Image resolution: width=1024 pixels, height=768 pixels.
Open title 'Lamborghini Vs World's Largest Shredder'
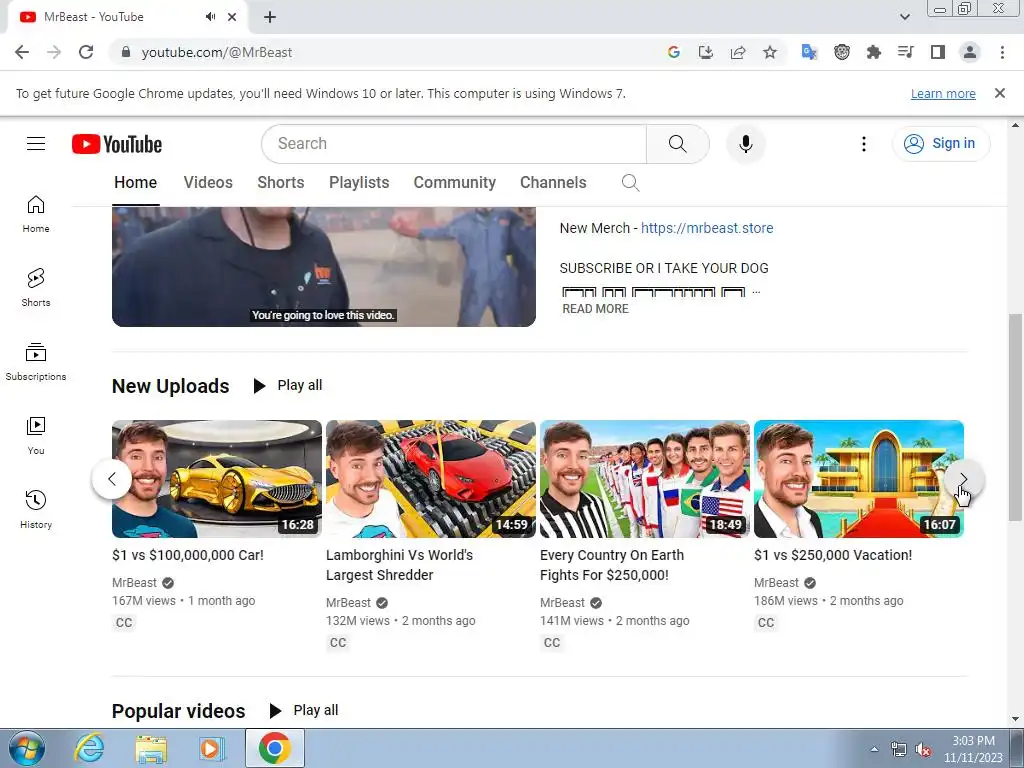[399, 565]
